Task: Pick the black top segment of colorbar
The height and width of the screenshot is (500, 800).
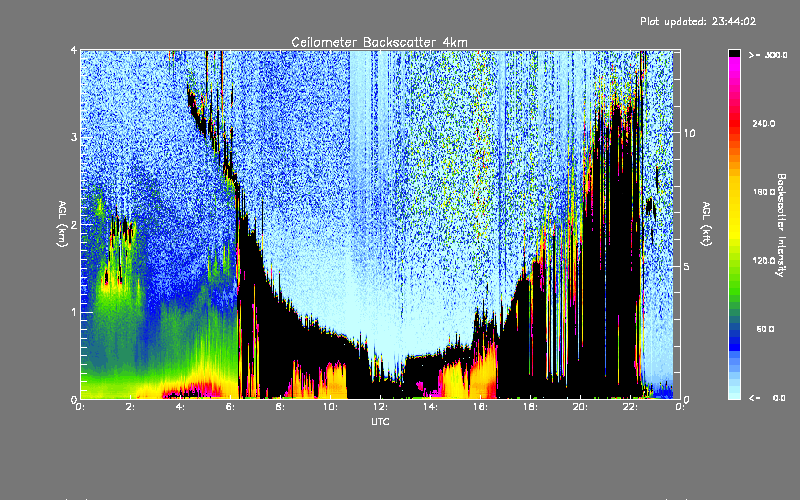Action: pyautogui.click(x=734, y=53)
